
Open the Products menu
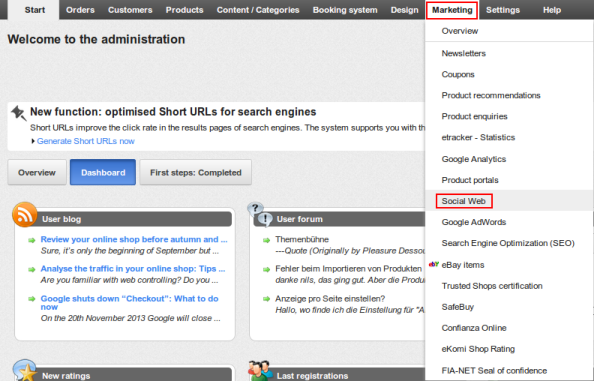click(184, 10)
